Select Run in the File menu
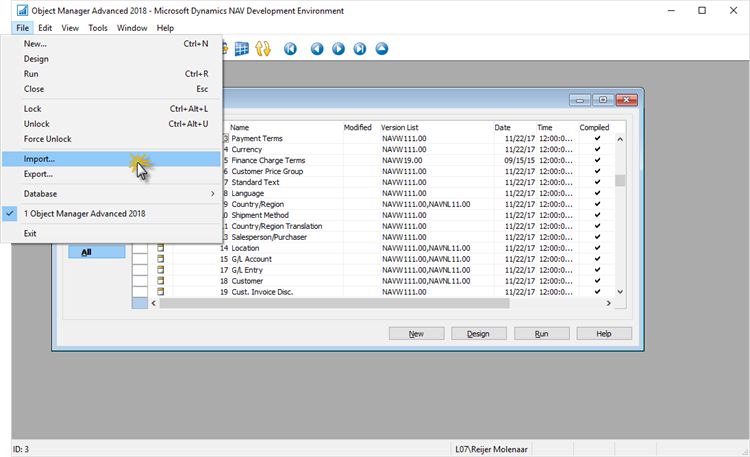 [111, 74]
